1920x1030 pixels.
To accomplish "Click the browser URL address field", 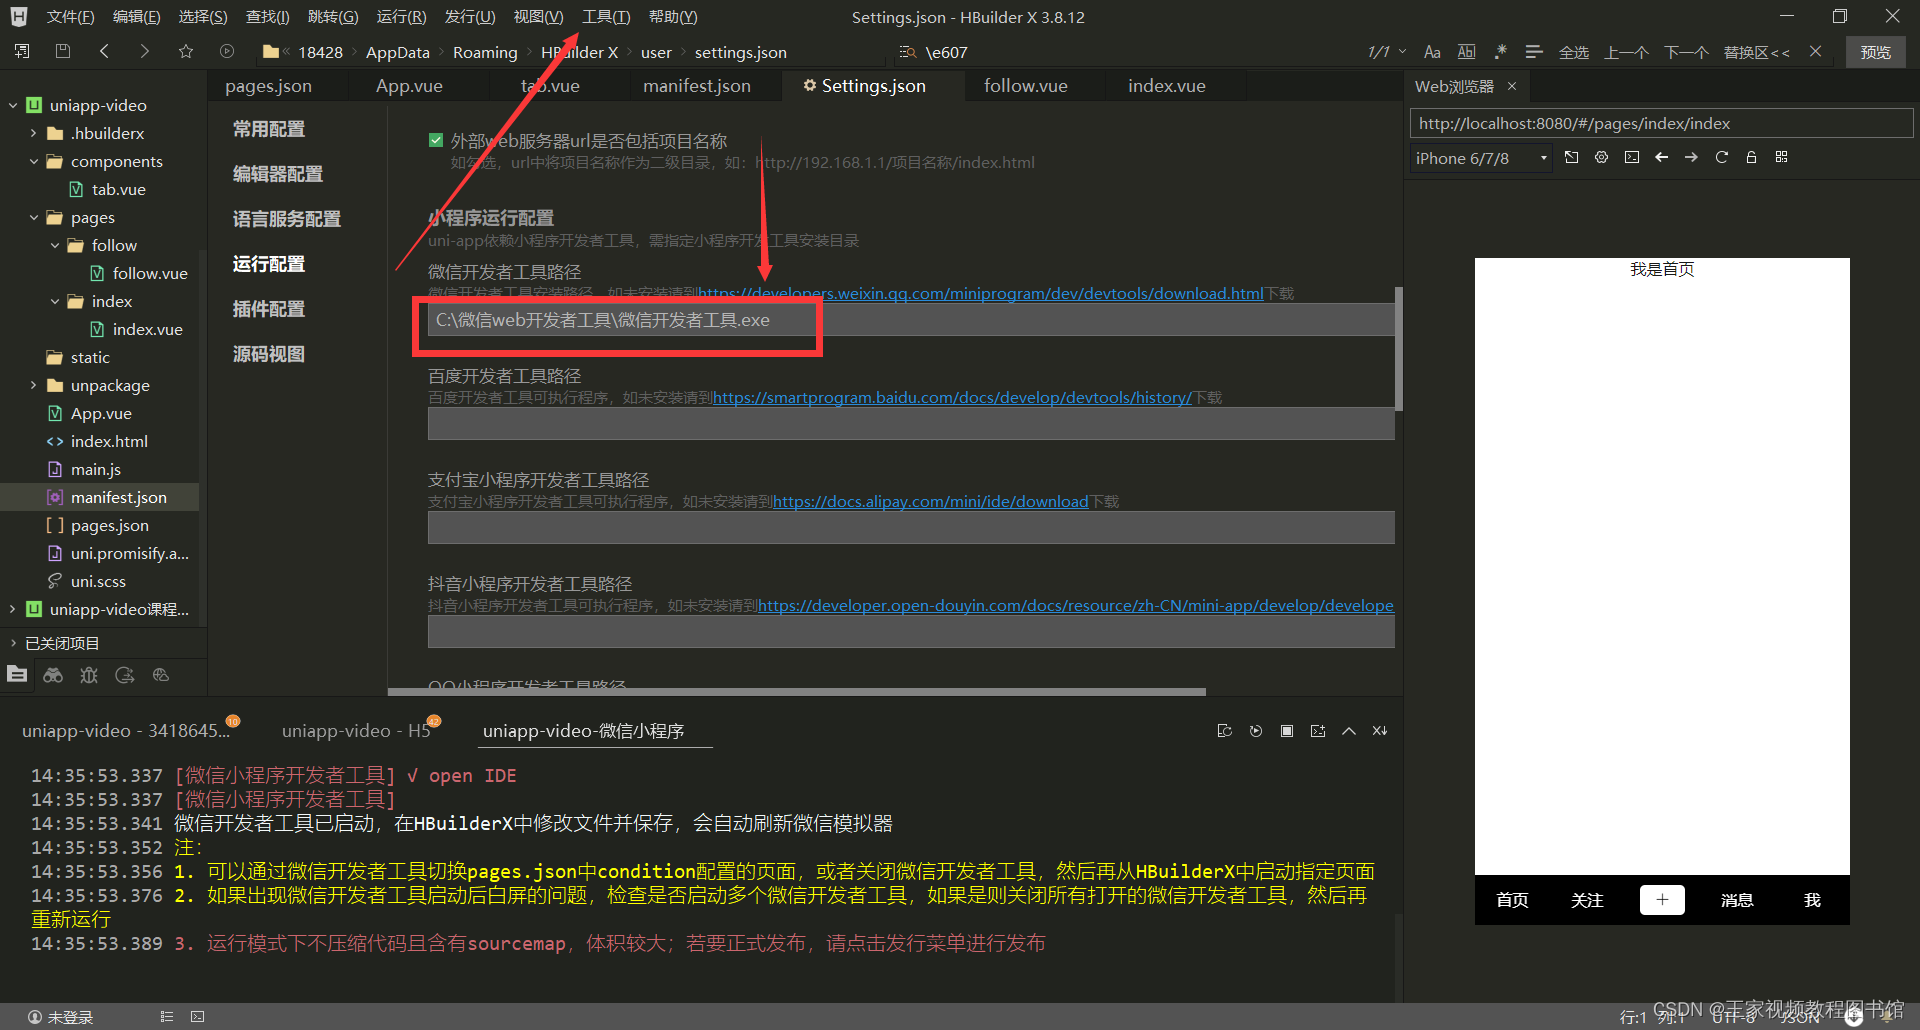I will click(x=1660, y=123).
